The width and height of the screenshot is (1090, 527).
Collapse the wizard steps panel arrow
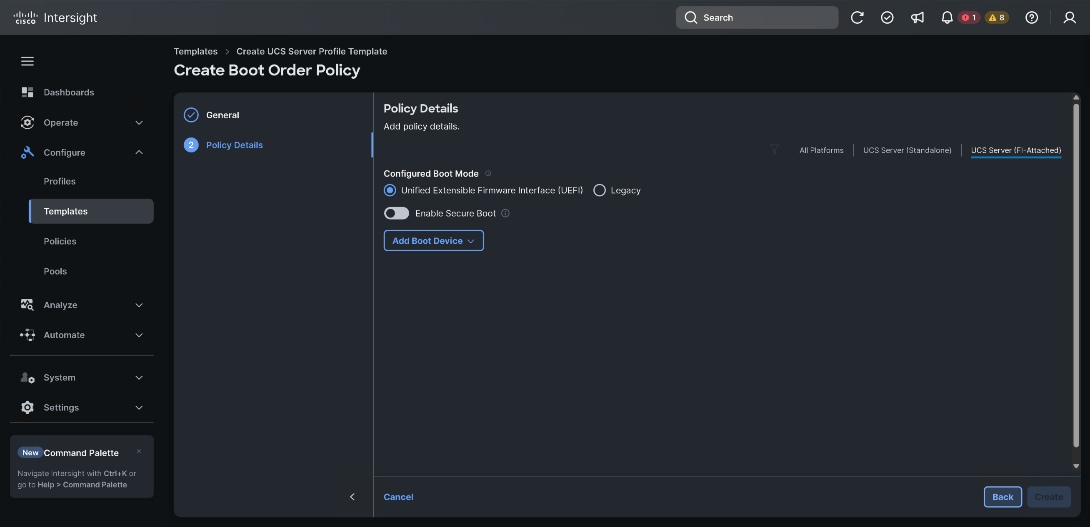pos(352,496)
